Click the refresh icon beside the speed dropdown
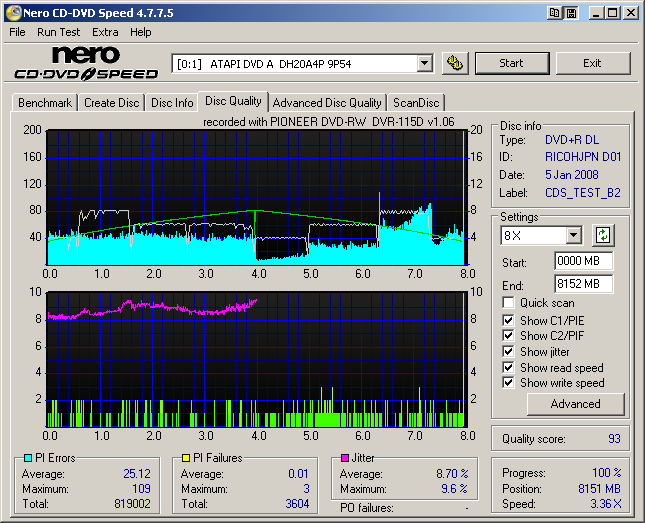This screenshot has width=645, height=523. click(603, 235)
